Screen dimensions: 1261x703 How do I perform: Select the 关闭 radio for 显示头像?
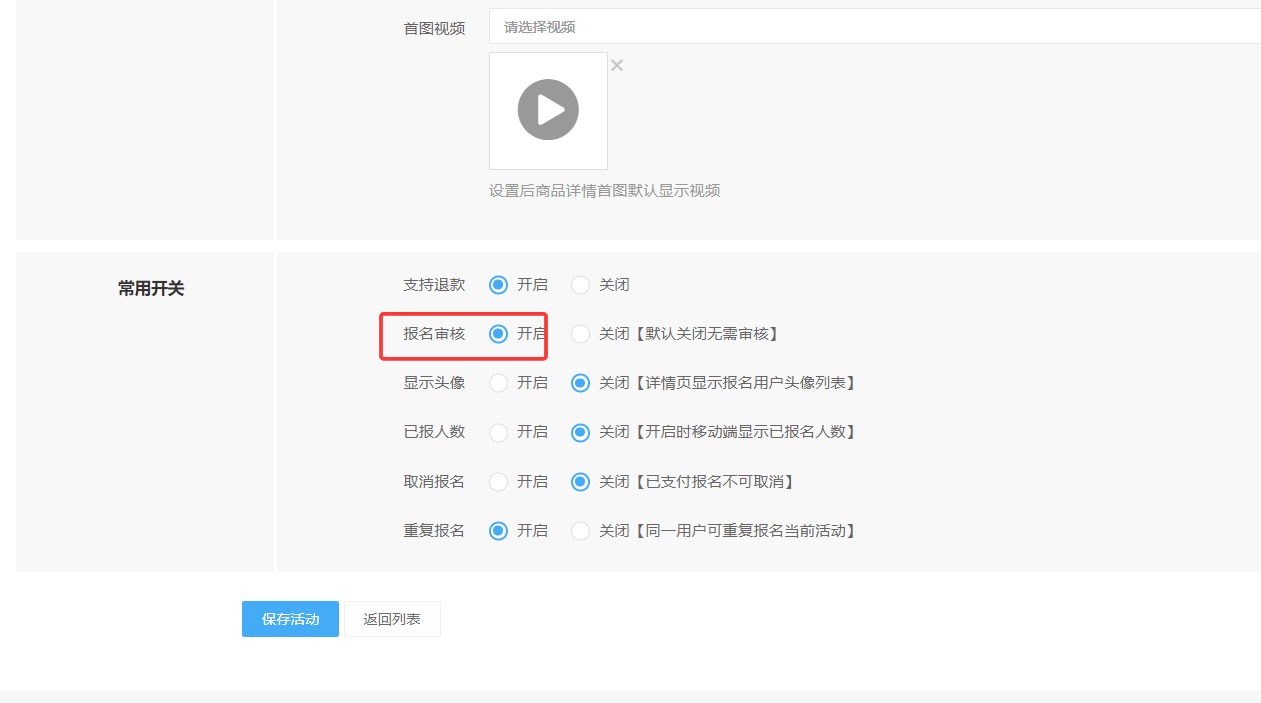click(580, 383)
